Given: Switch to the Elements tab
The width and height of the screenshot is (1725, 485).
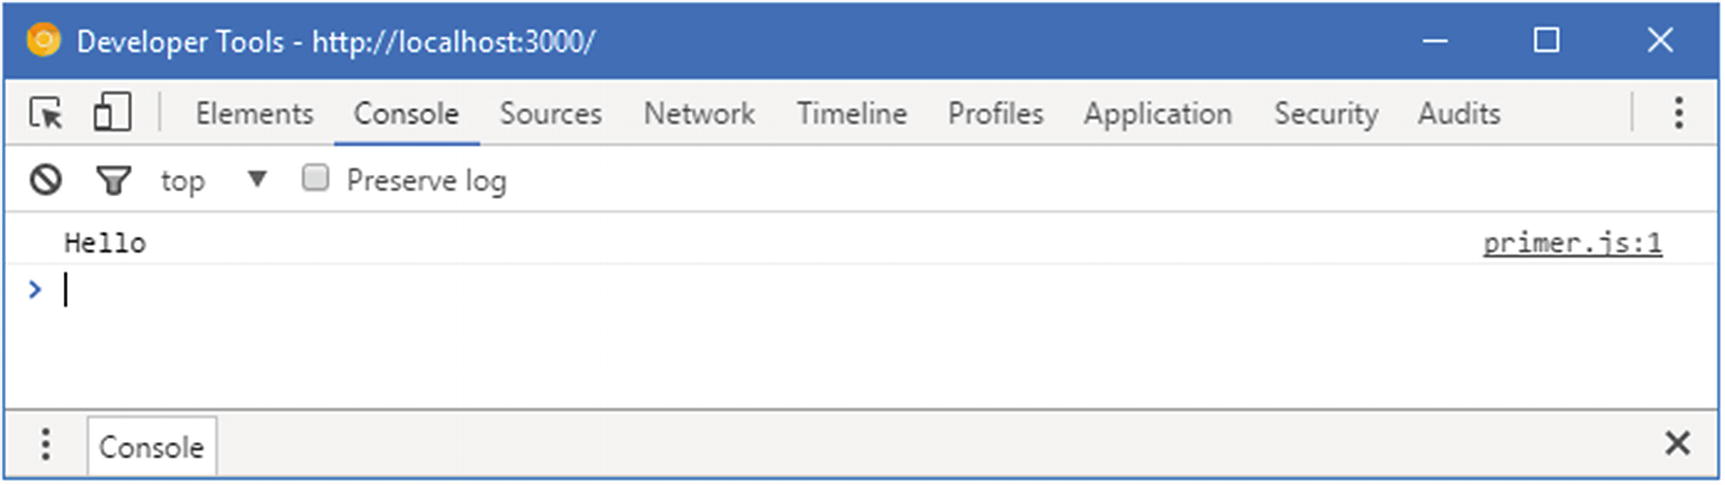Looking at the screenshot, I should [x=254, y=114].
